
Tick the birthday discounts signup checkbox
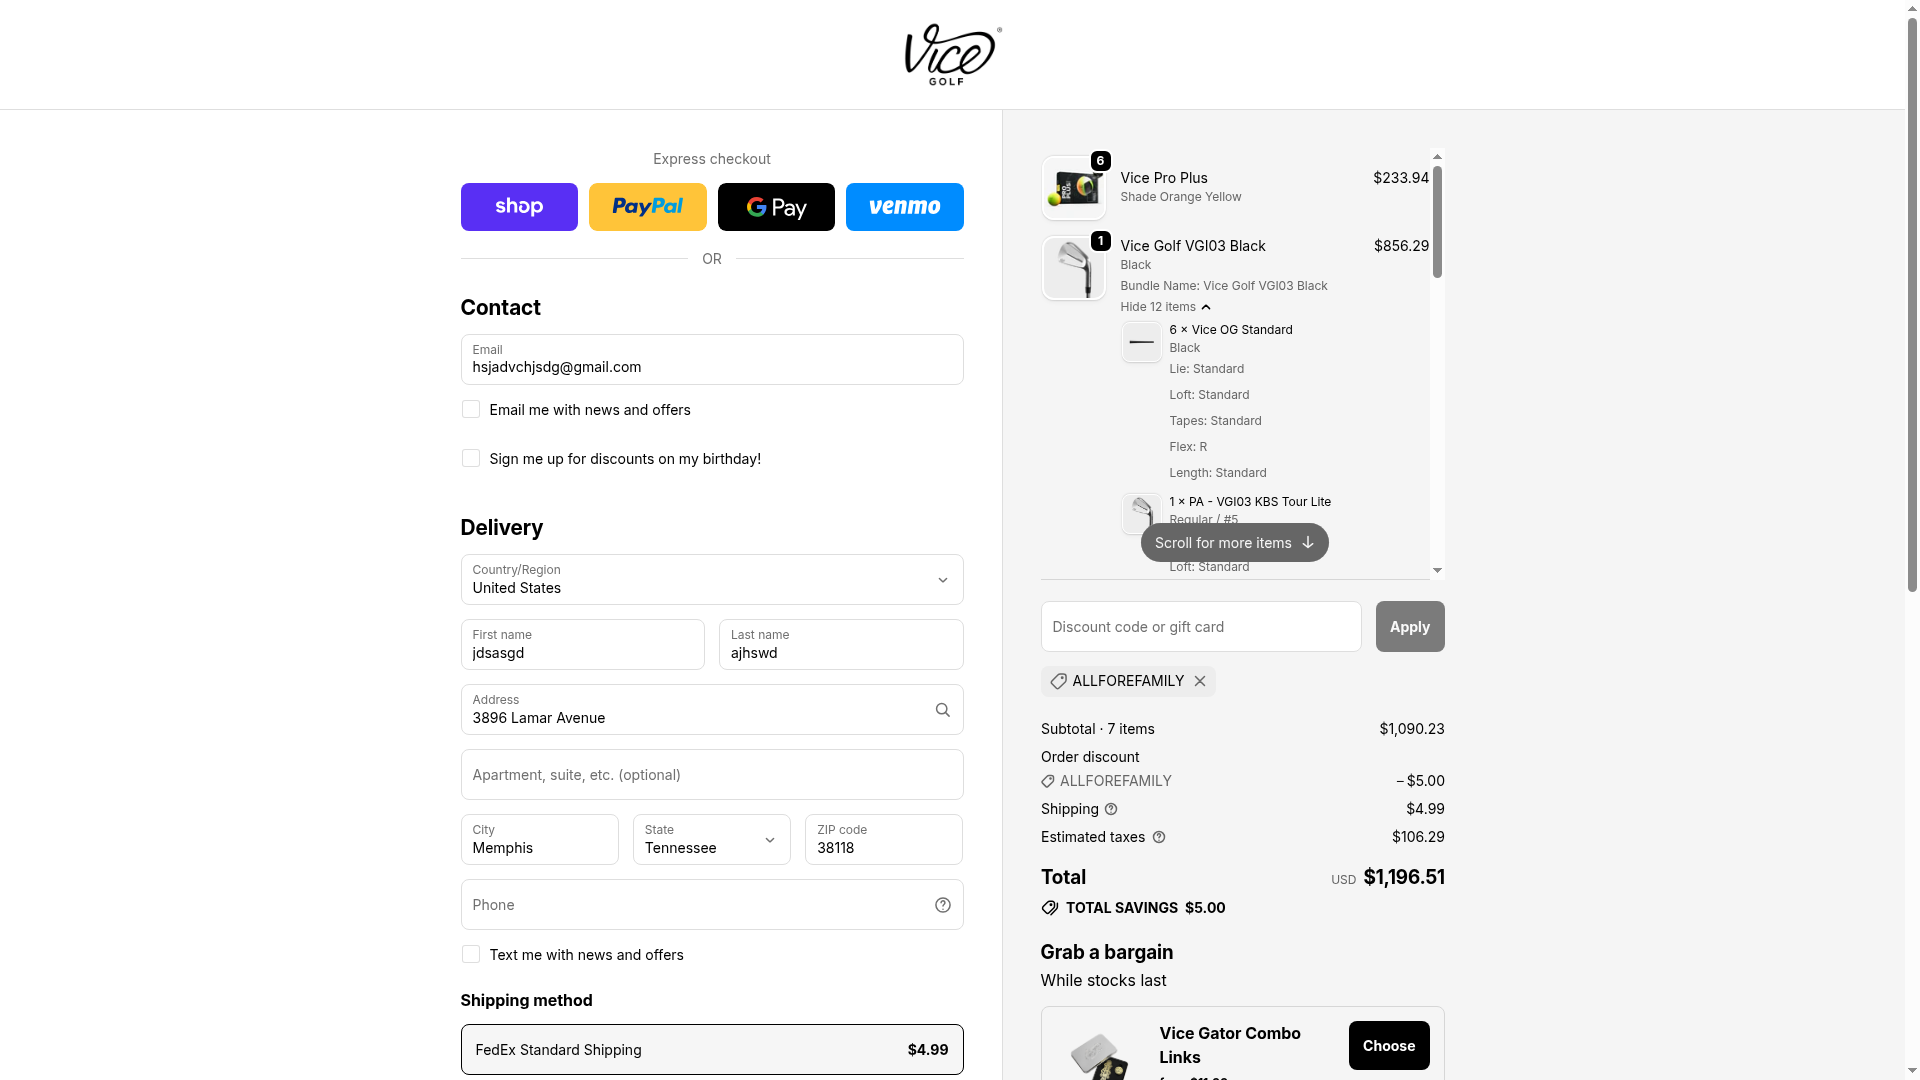click(x=471, y=459)
